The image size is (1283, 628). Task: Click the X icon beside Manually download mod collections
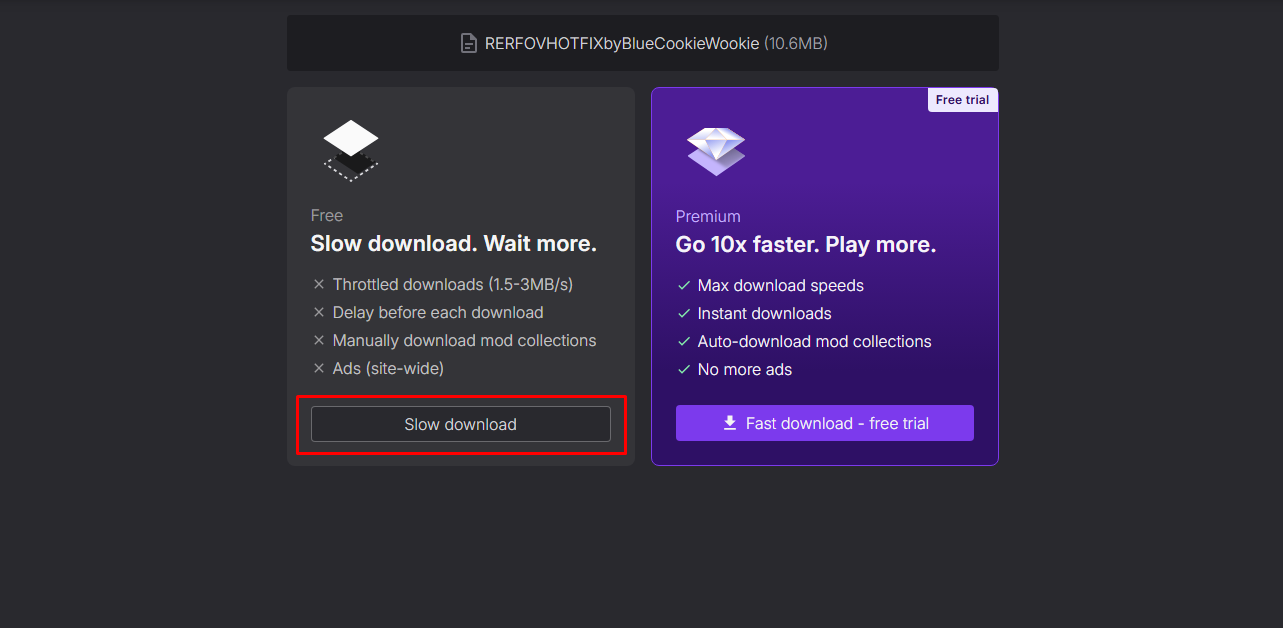pos(319,340)
